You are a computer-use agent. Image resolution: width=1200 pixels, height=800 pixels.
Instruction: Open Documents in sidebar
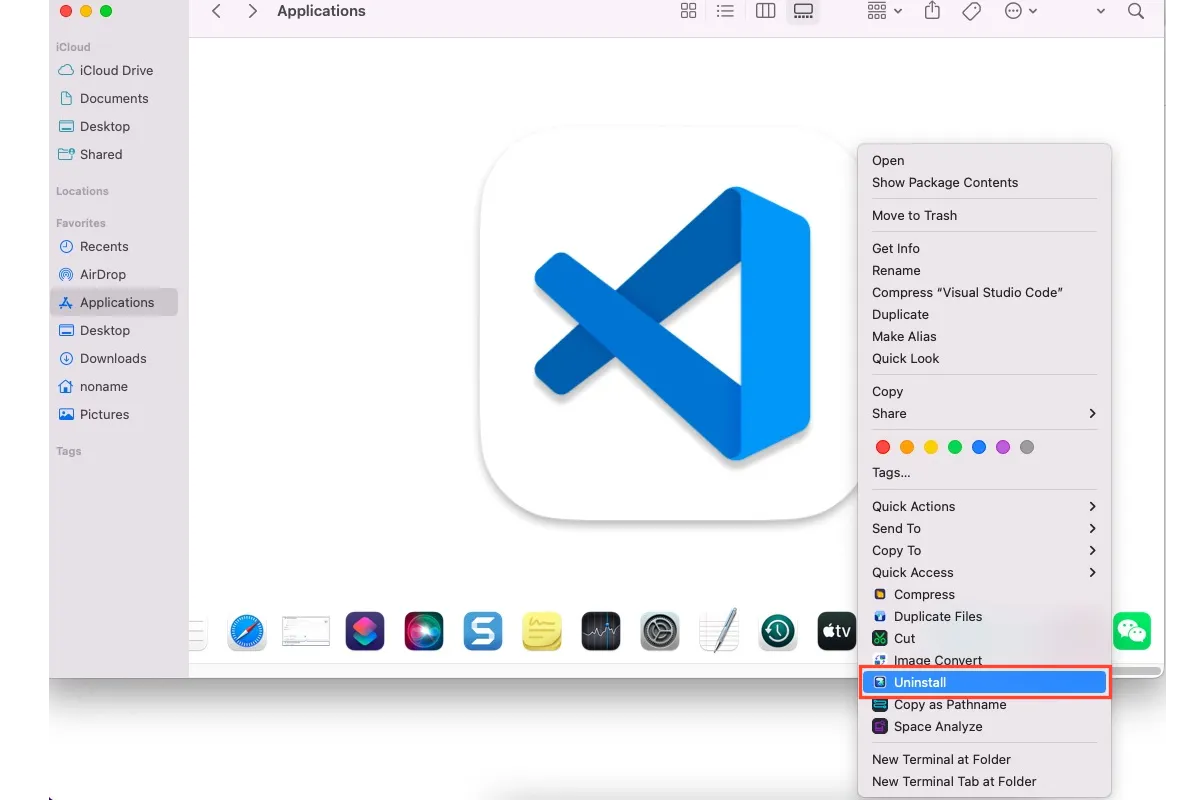pyautogui.click(x=114, y=98)
